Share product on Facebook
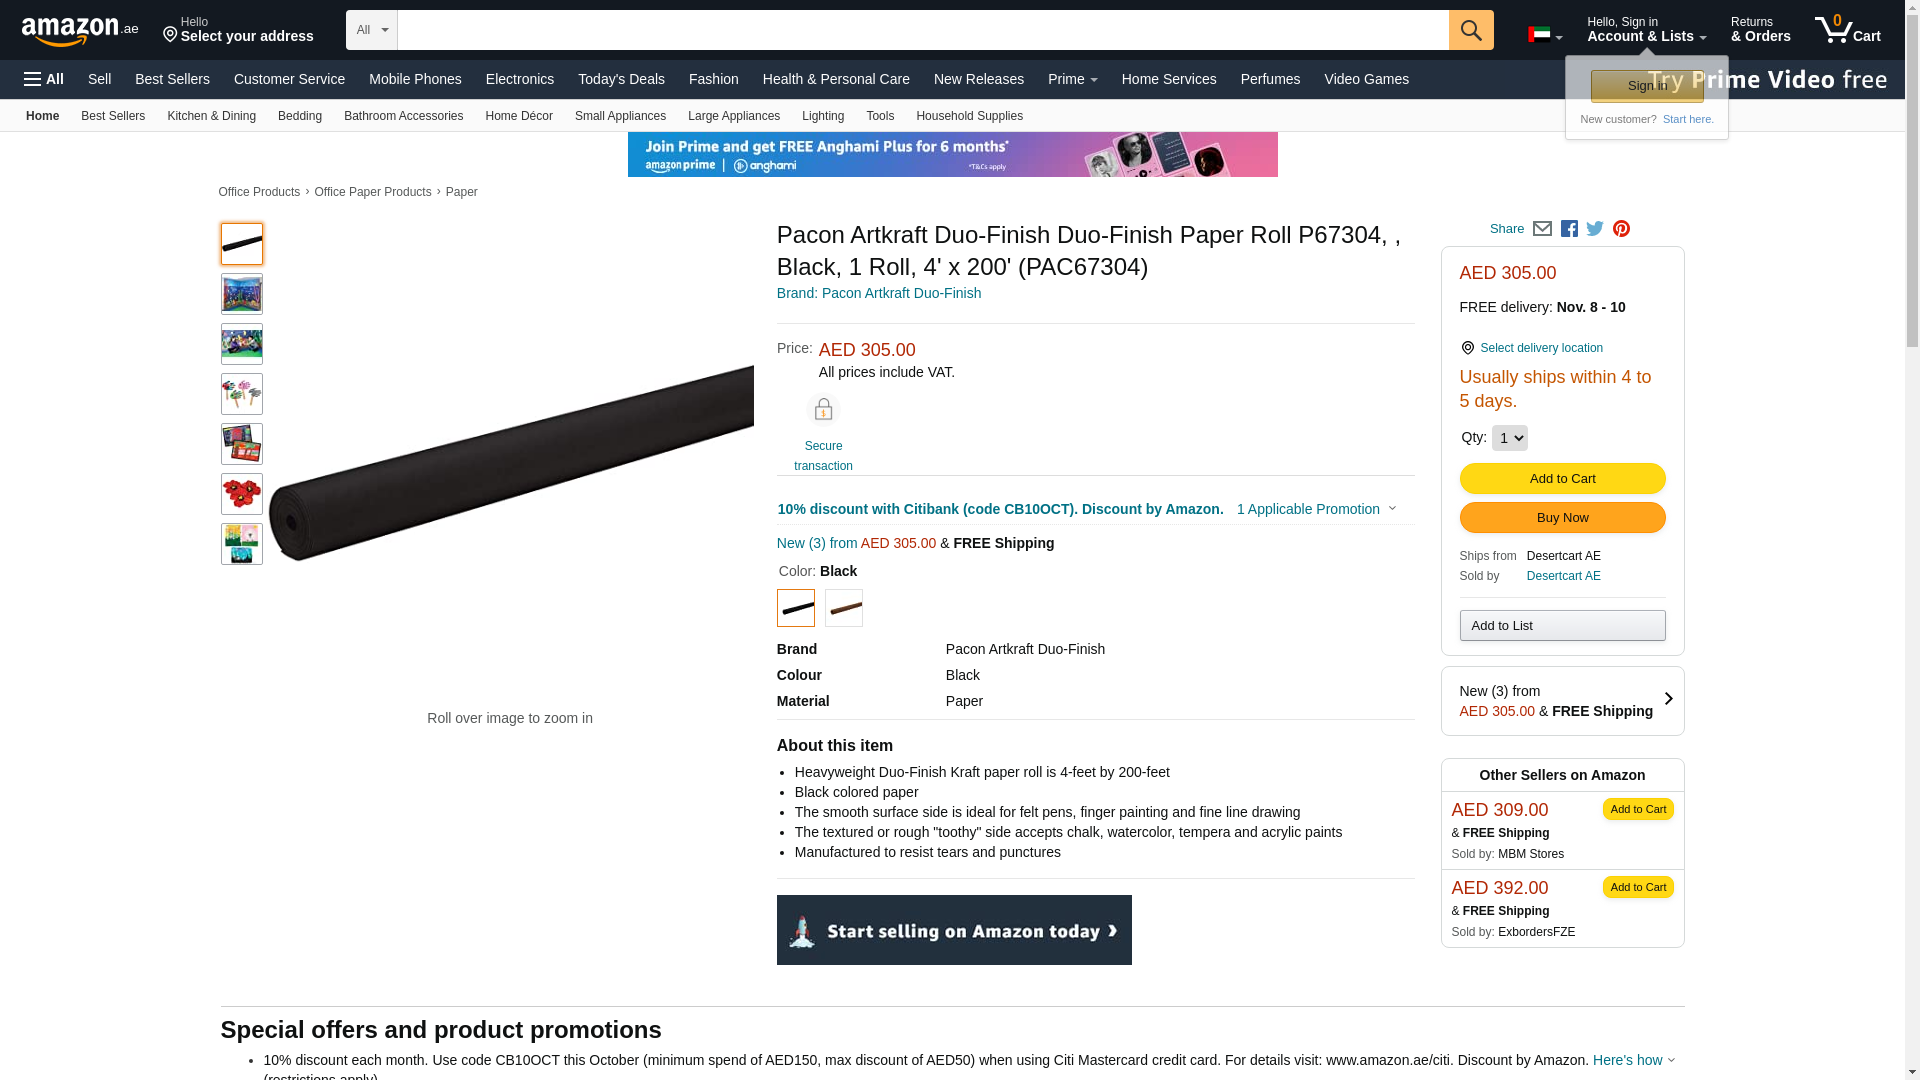This screenshot has width=1920, height=1080. coord(1569,229)
